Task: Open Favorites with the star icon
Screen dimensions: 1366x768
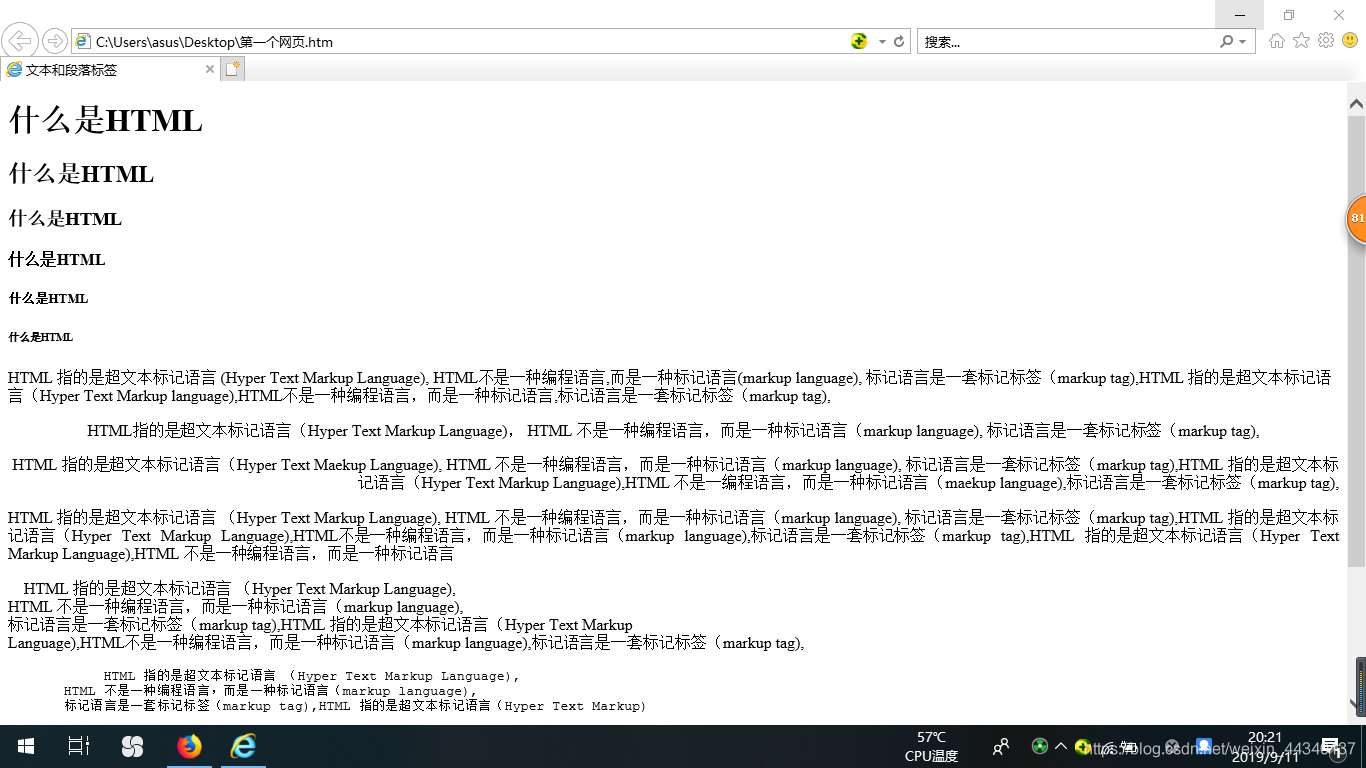Action: [1301, 41]
